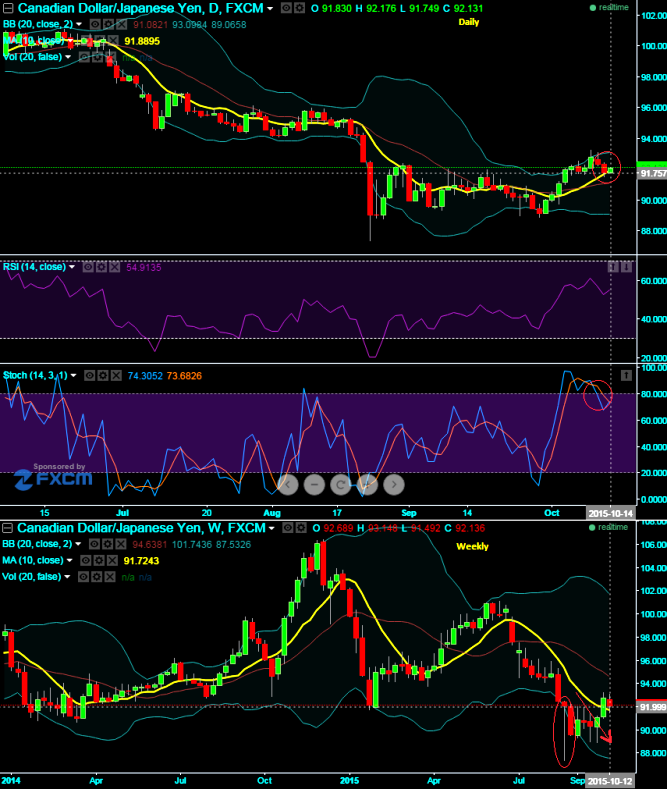Zoom out daily chart with minus button
Screen dimensions: 667x789
314,485
